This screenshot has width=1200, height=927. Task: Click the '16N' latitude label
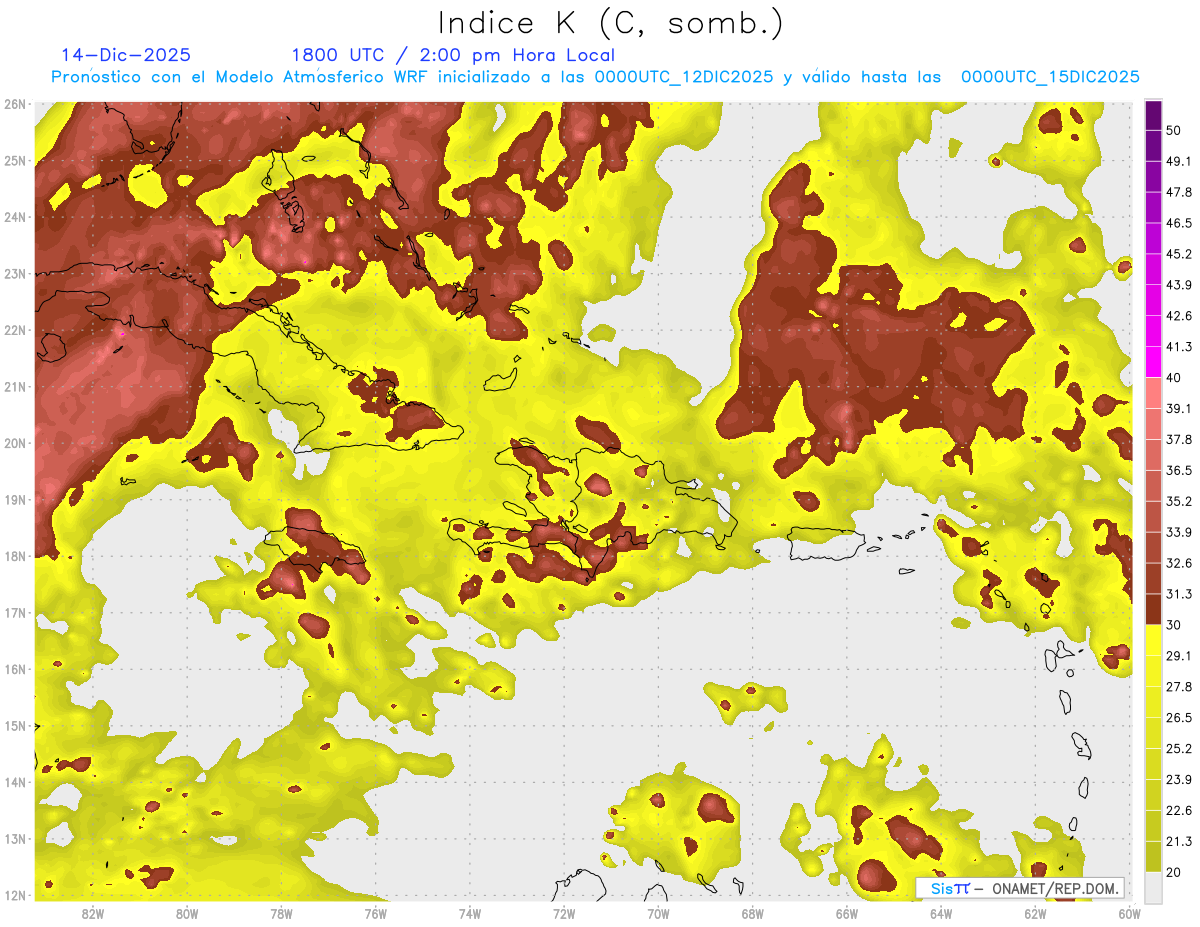click(x=15, y=669)
